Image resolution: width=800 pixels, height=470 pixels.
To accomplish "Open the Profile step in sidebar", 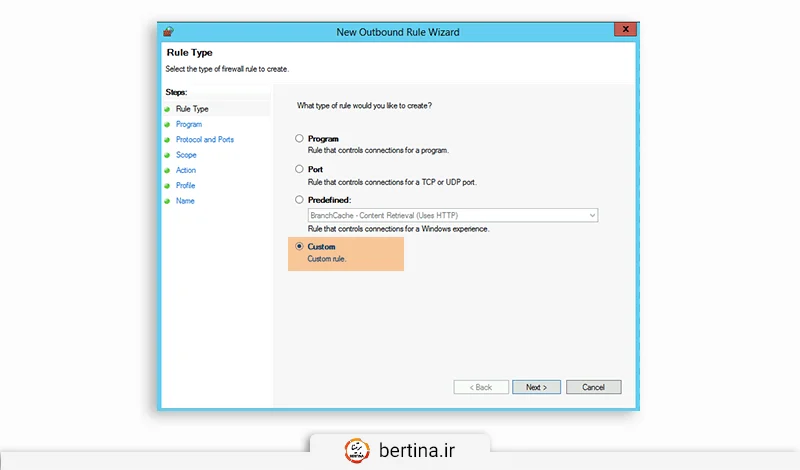I will (x=185, y=186).
